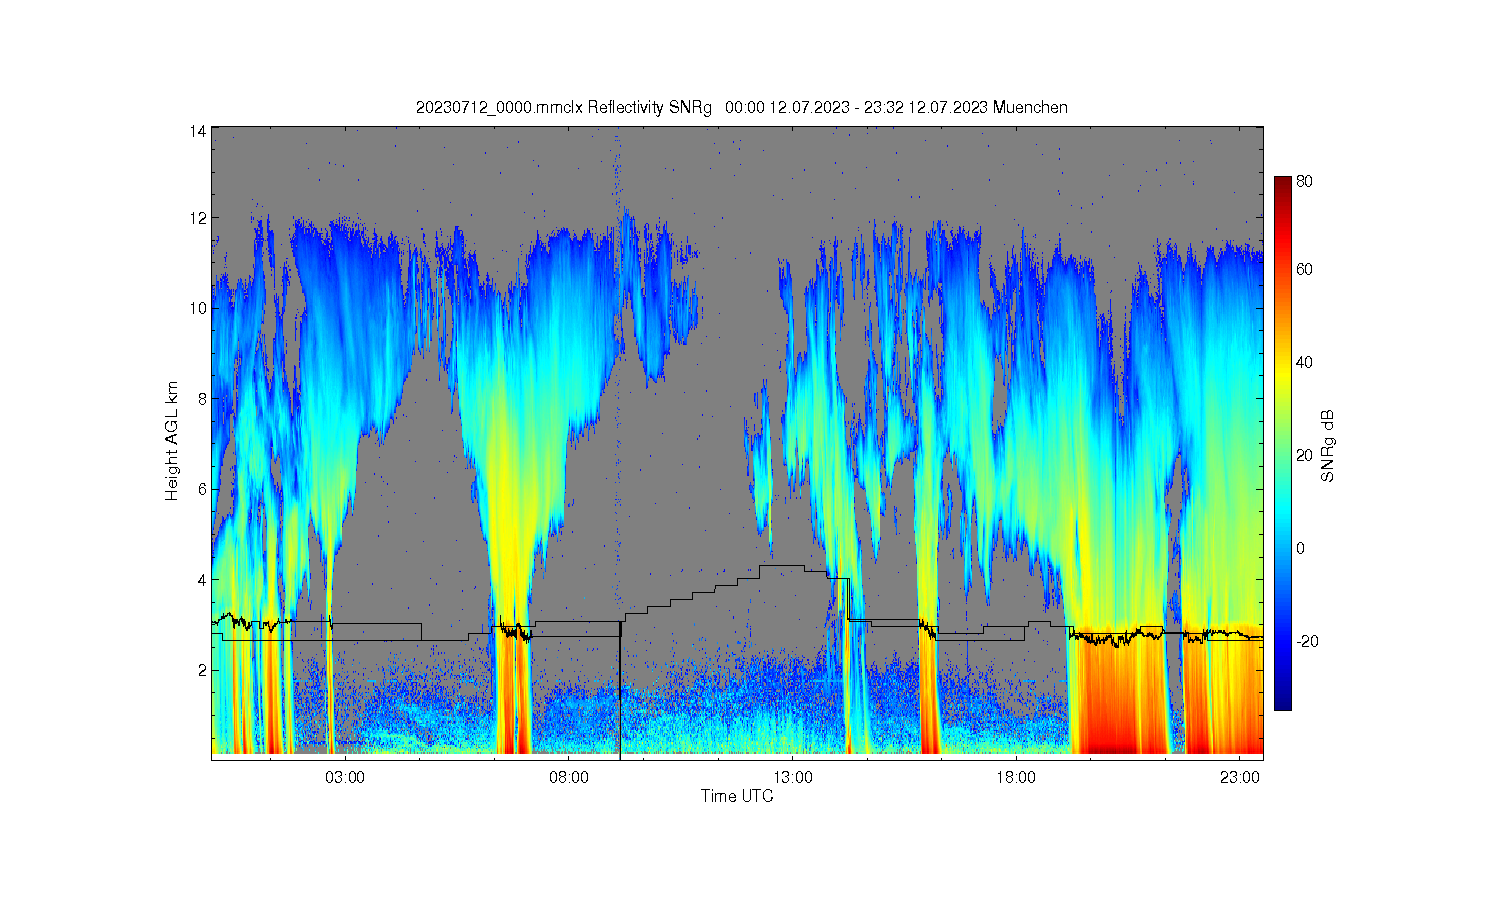Click the 'Height AGL km' axis title
The width and height of the screenshot is (1500, 900).
[x=172, y=441]
